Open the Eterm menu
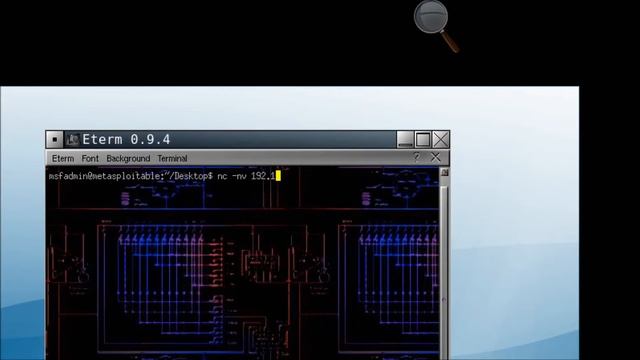The image size is (640, 360). pos(63,158)
